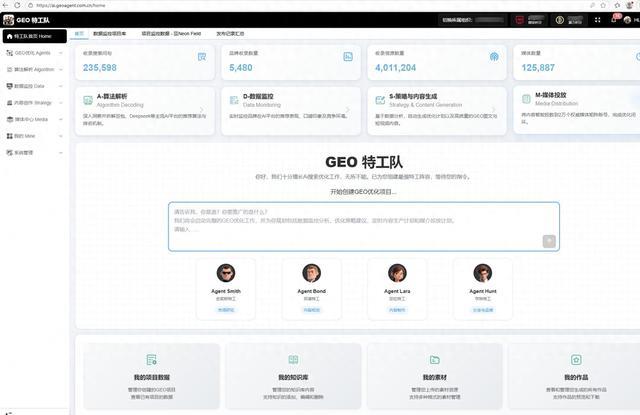Click the arrow on Data Monitoring card
The height and width of the screenshot is (415, 640).
tap(348, 109)
